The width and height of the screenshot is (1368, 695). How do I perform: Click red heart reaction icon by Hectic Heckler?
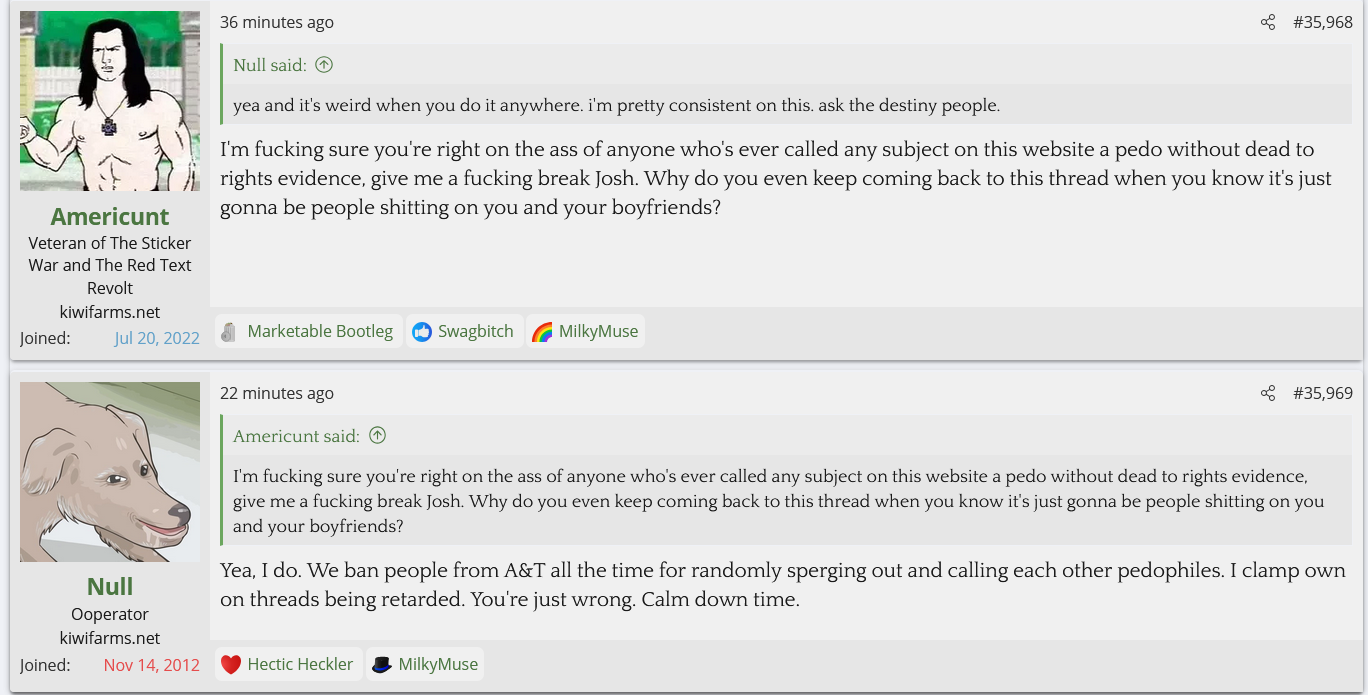[x=231, y=664]
